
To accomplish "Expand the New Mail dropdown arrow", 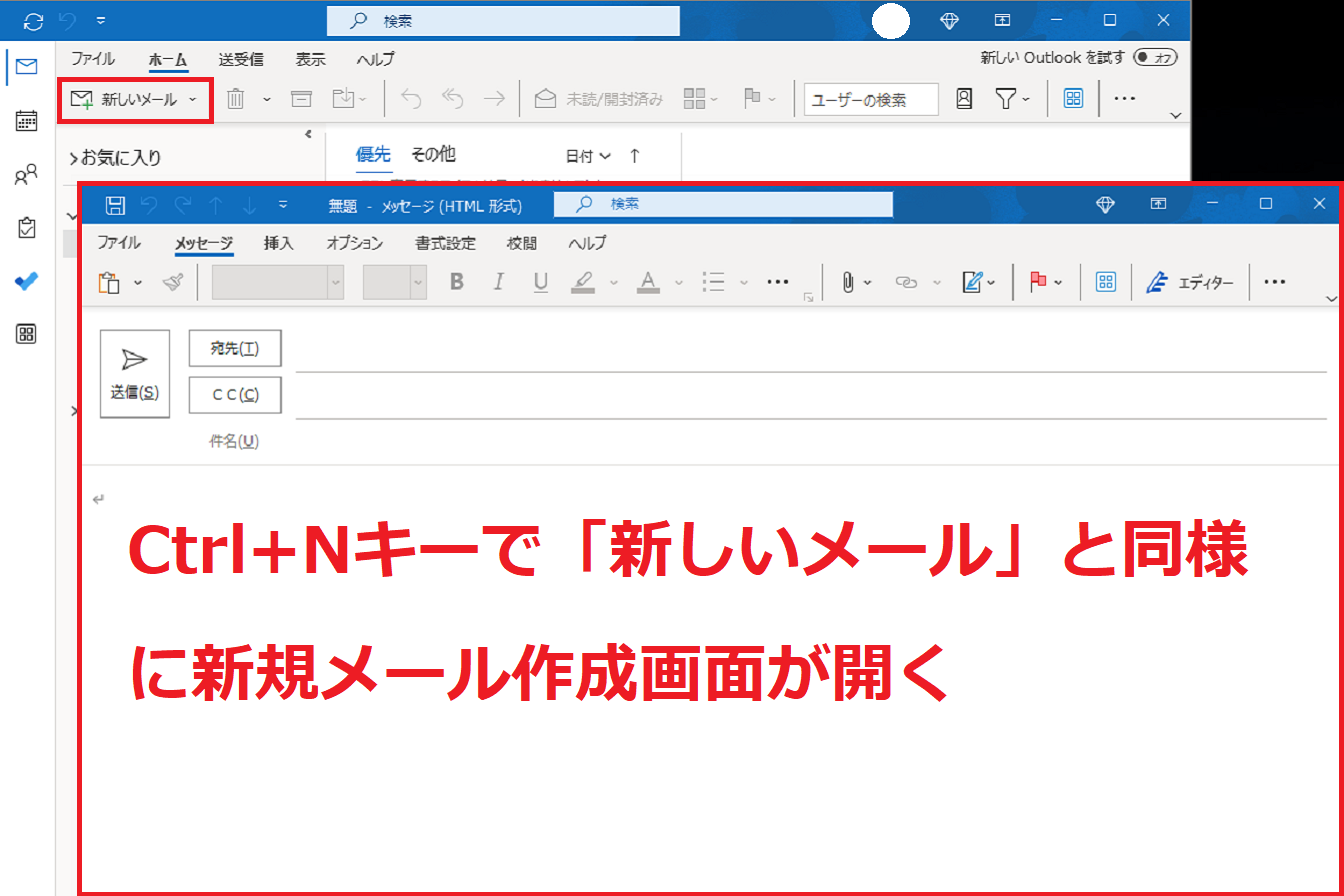I will pyautogui.click(x=193, y=99).
